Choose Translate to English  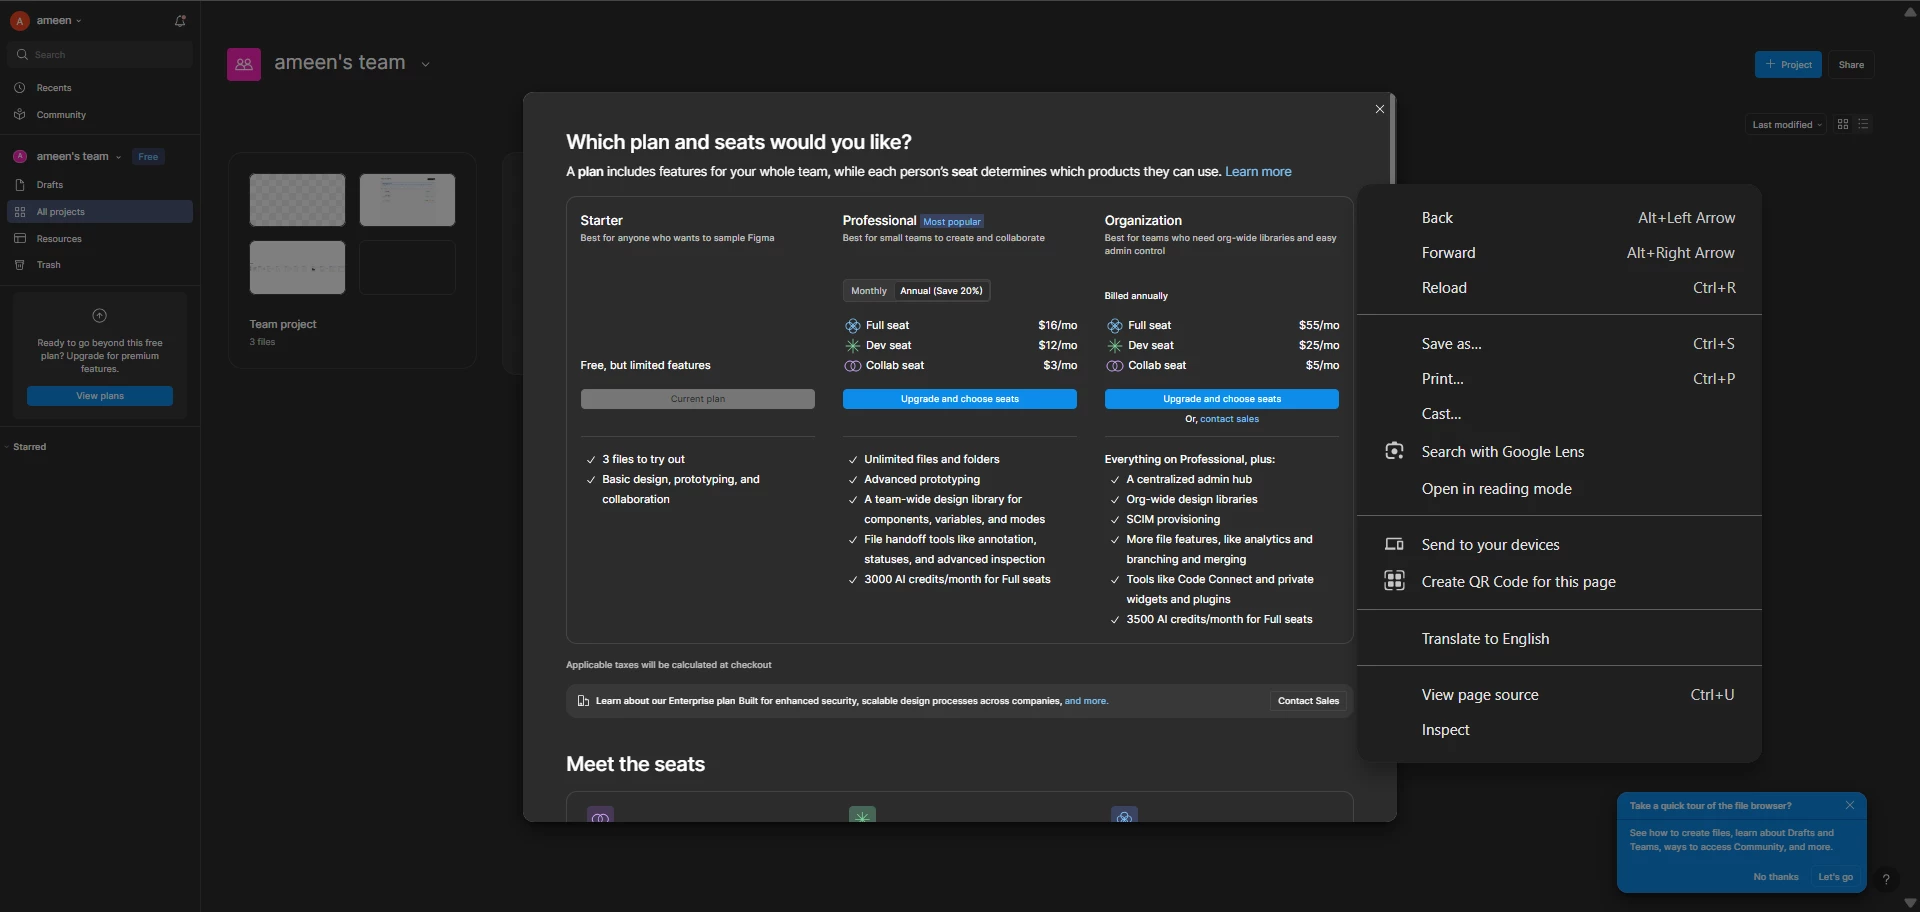click(x=1559, y=639)
